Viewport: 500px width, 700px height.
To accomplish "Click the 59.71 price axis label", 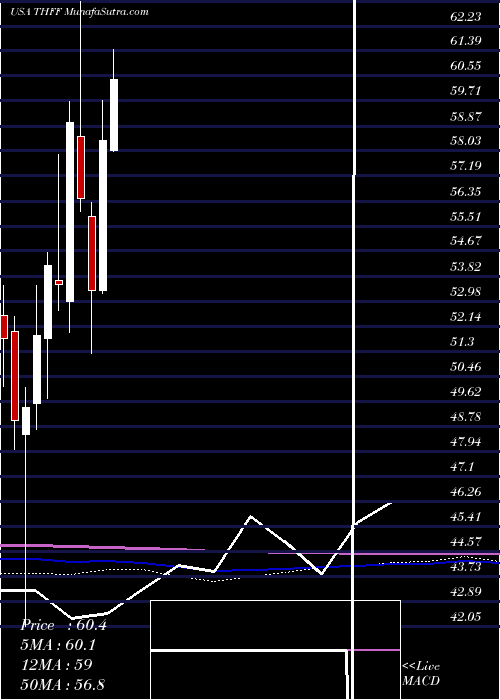I will 466,91.
